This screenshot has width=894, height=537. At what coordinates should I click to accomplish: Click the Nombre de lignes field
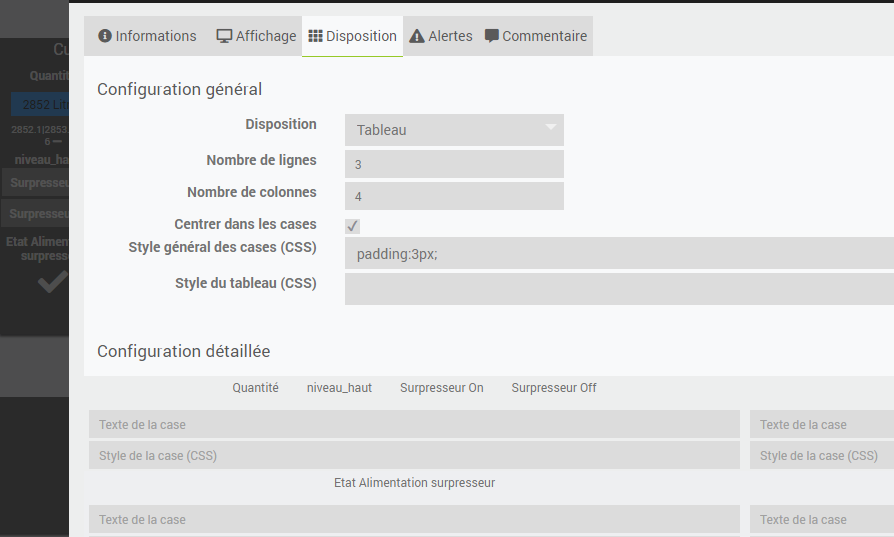click(x=454, y=164)
